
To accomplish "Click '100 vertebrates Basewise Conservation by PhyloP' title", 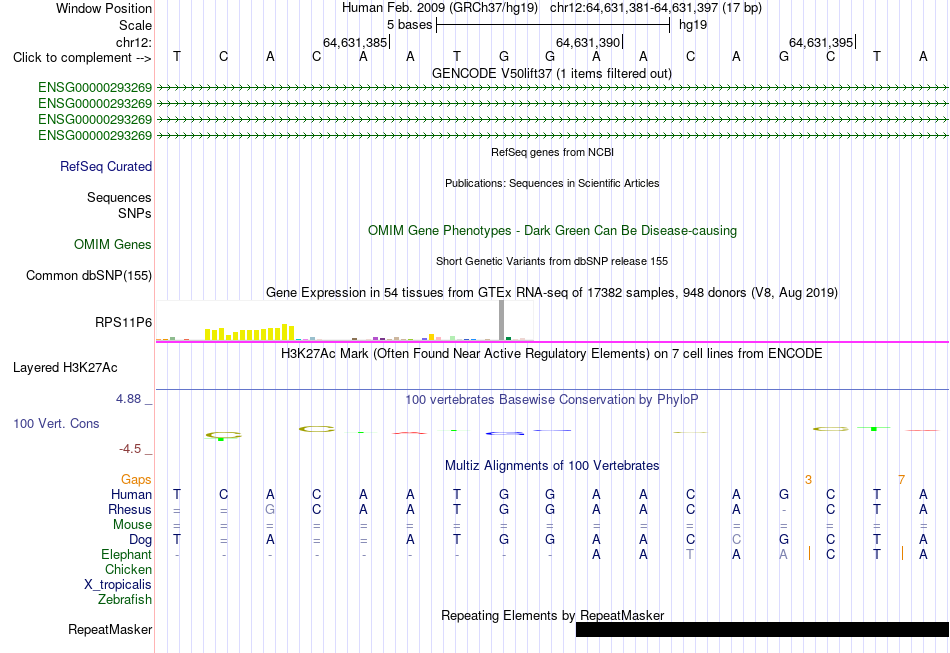I will [552, 399].
